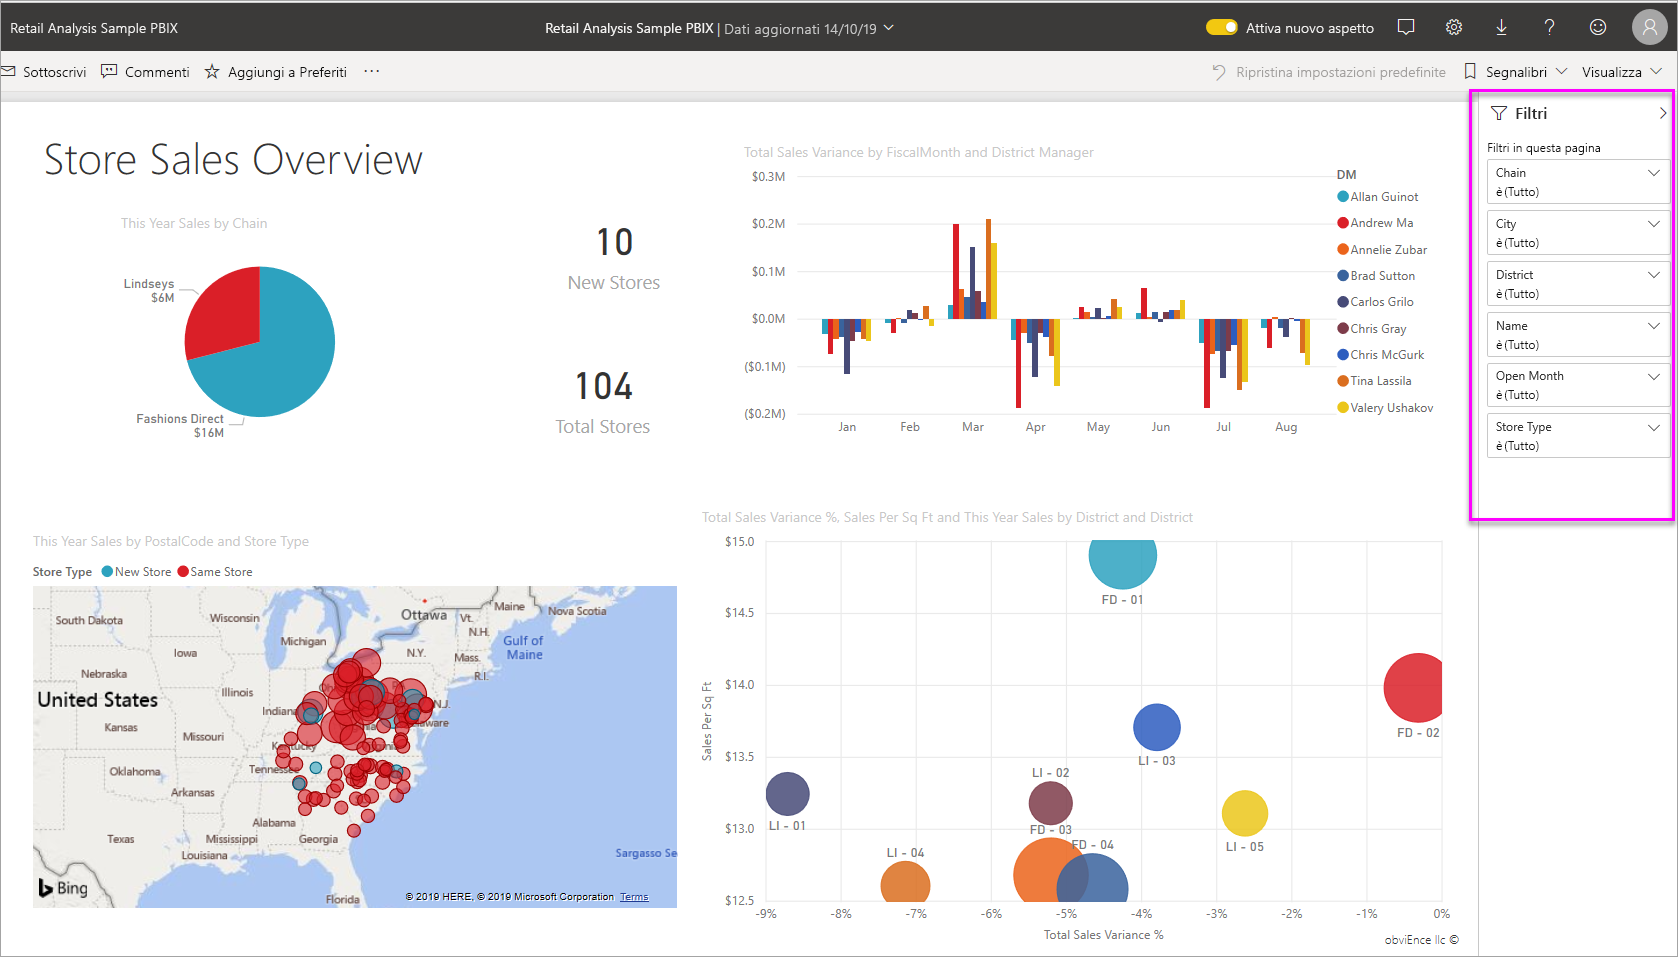The image size is (1678, 957).
Task: Open the user profile avatar
Action: 1649,27
